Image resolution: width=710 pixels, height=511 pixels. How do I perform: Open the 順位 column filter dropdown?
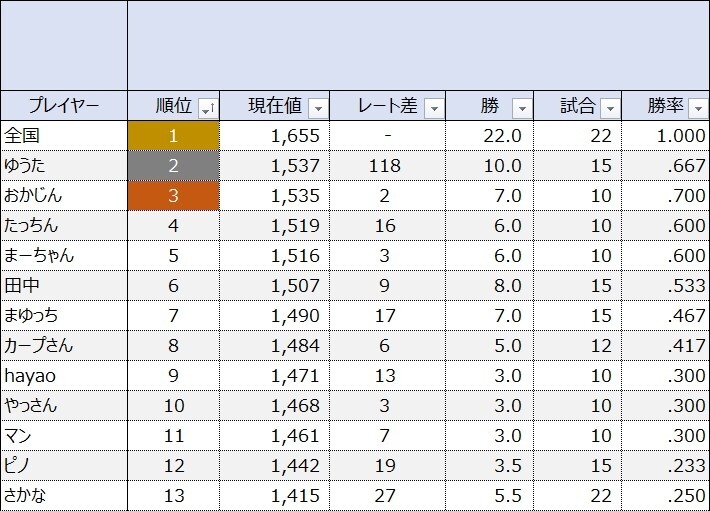[207, 107]
